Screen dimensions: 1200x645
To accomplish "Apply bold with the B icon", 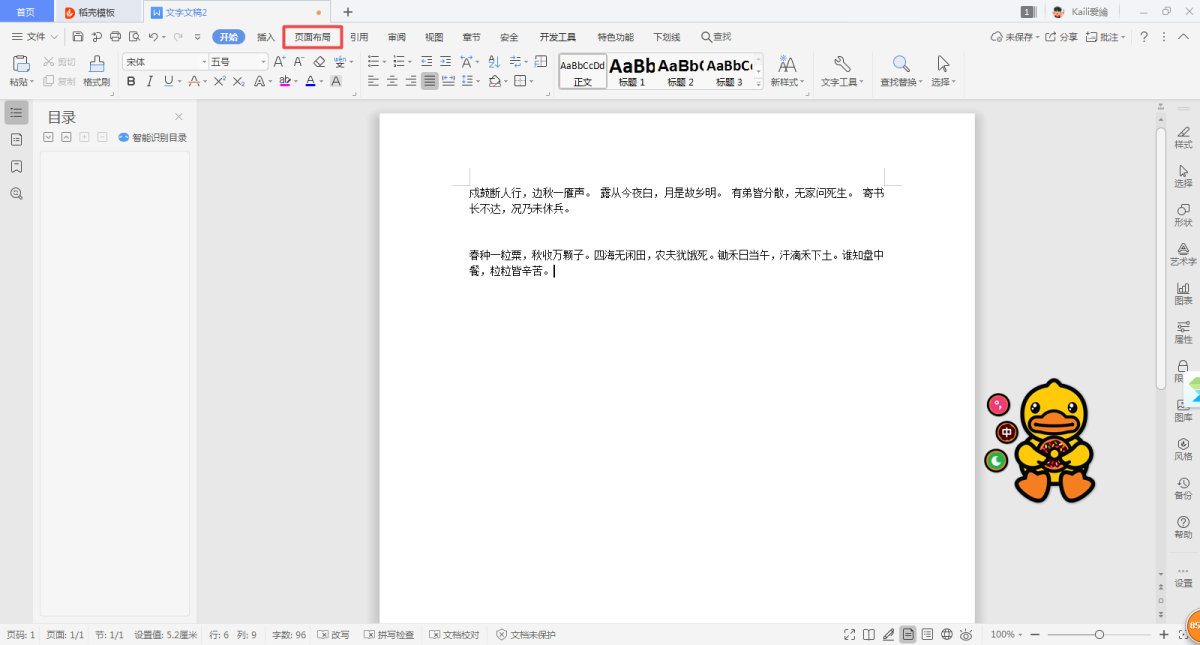I will [131, 81].
